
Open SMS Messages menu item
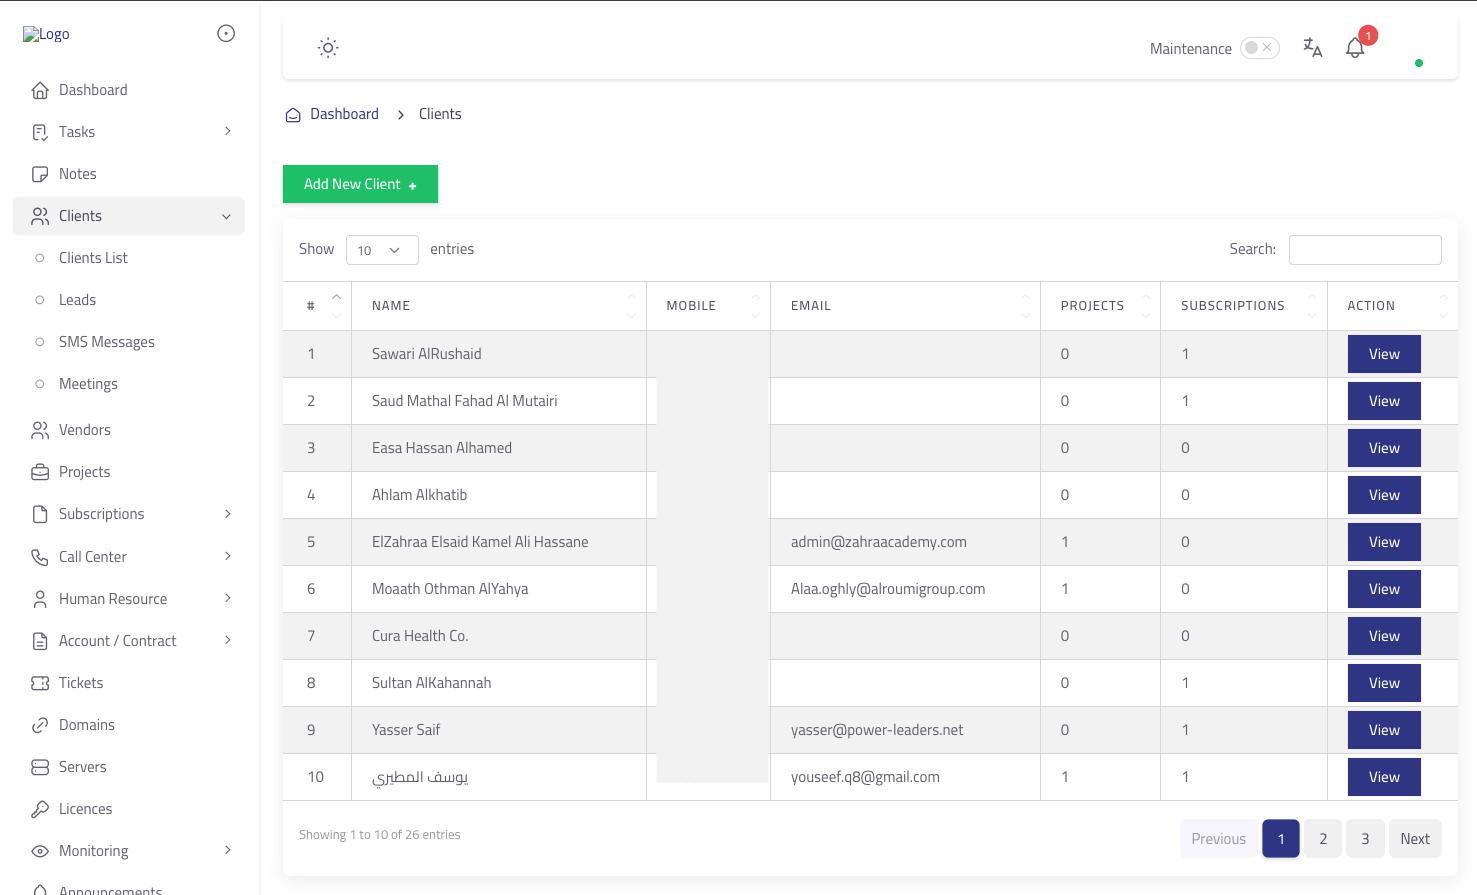pyautogui.click(x=106, y=342)
